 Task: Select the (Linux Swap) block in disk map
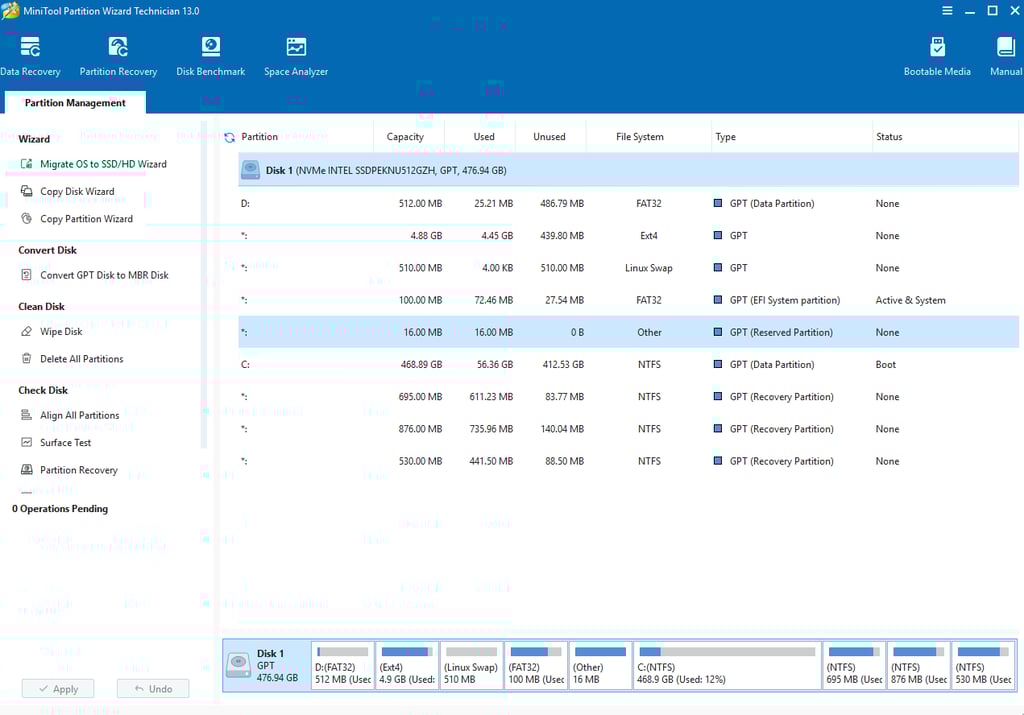click(x=472, y=665)
